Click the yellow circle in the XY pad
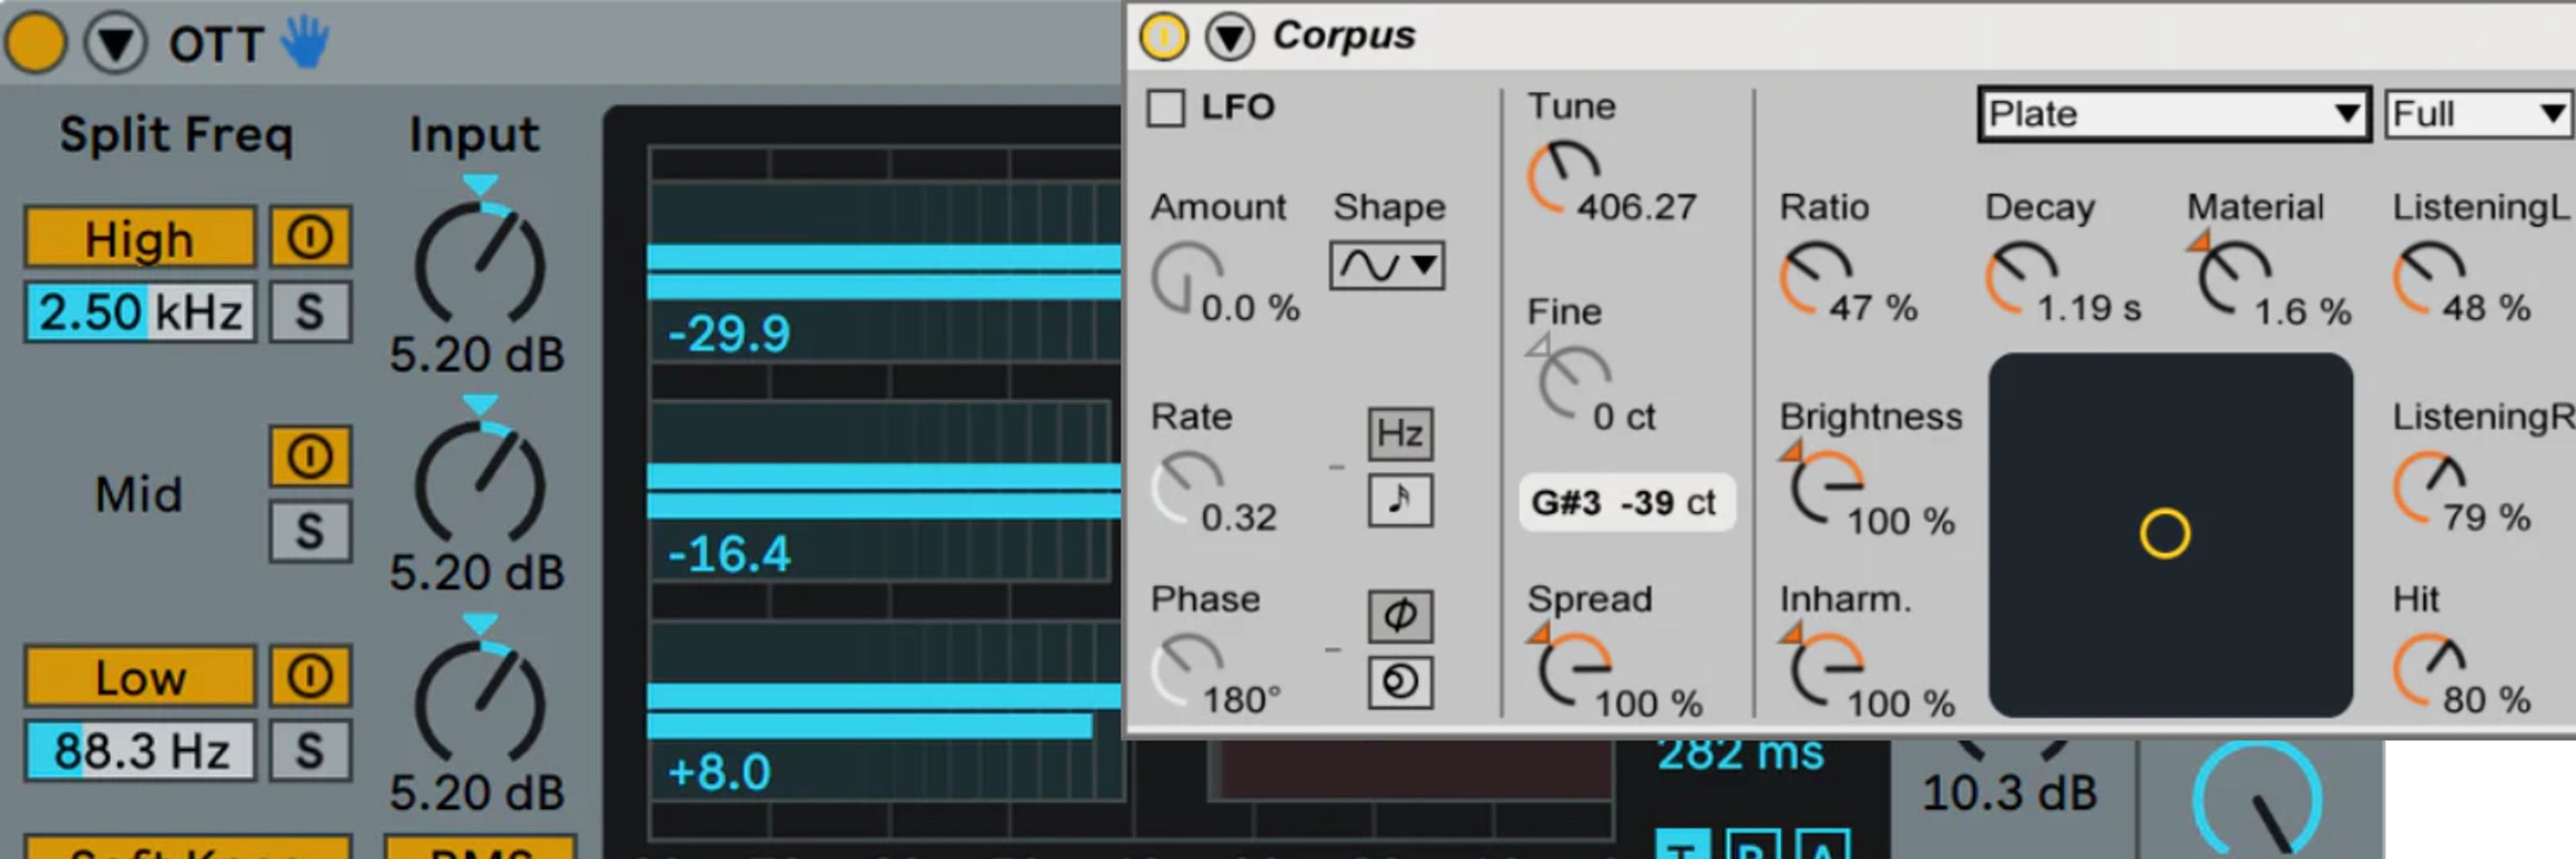2576x859 pixels. tap(2165, 533)
